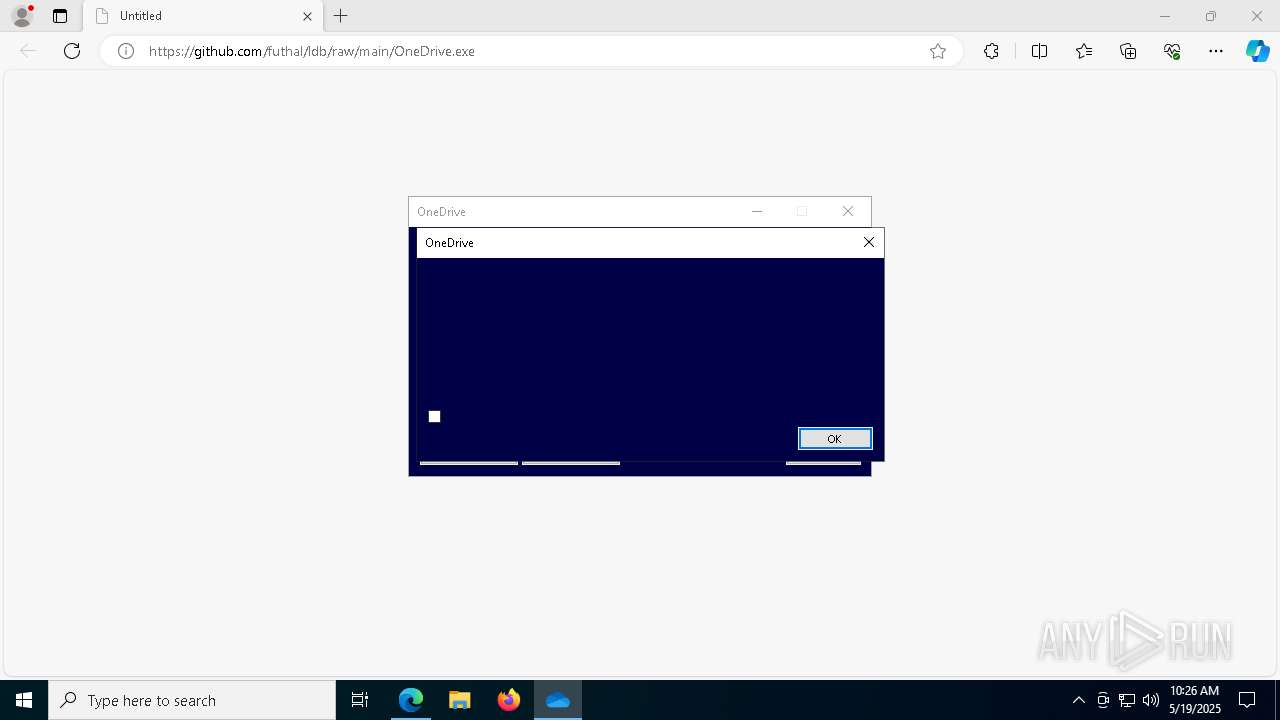The image size is (1280, 720).
Task: Select the OneDrive taskbar icon
Action: pyautogui.click(x=558, y=700)
